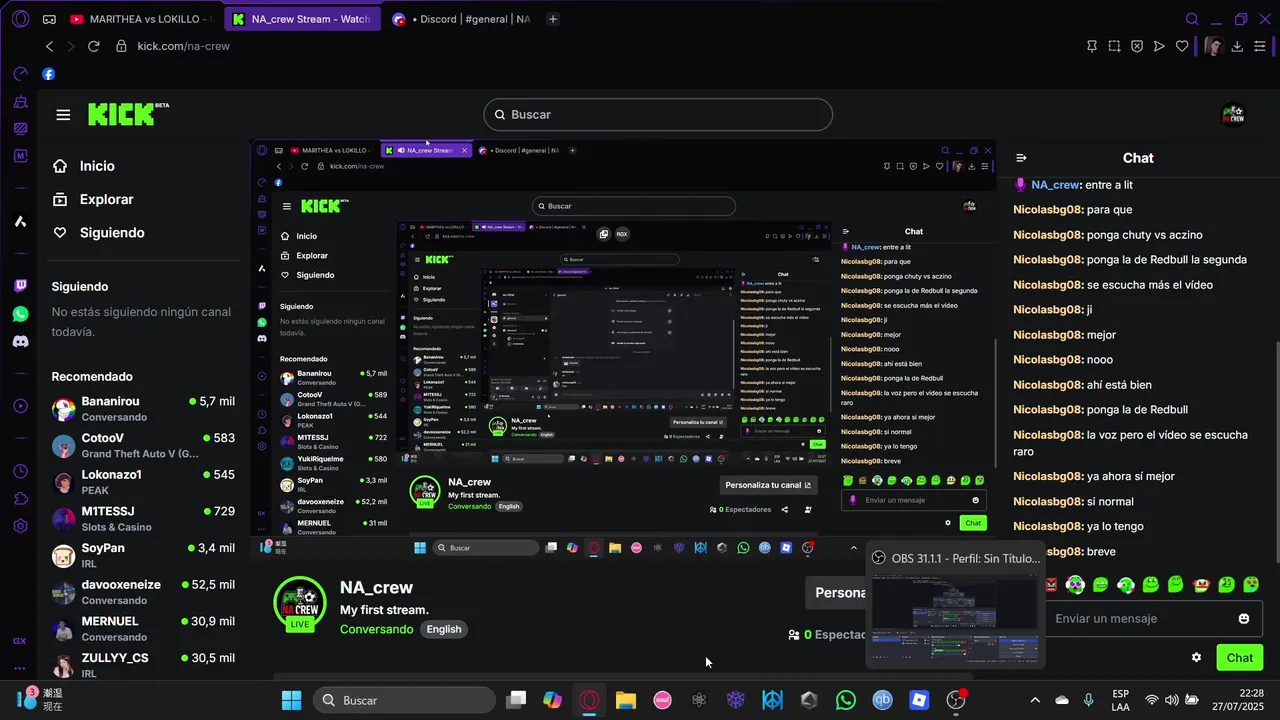
Task: Open WhatsApp panel in browser sidebar
Action: click(20, 314)
